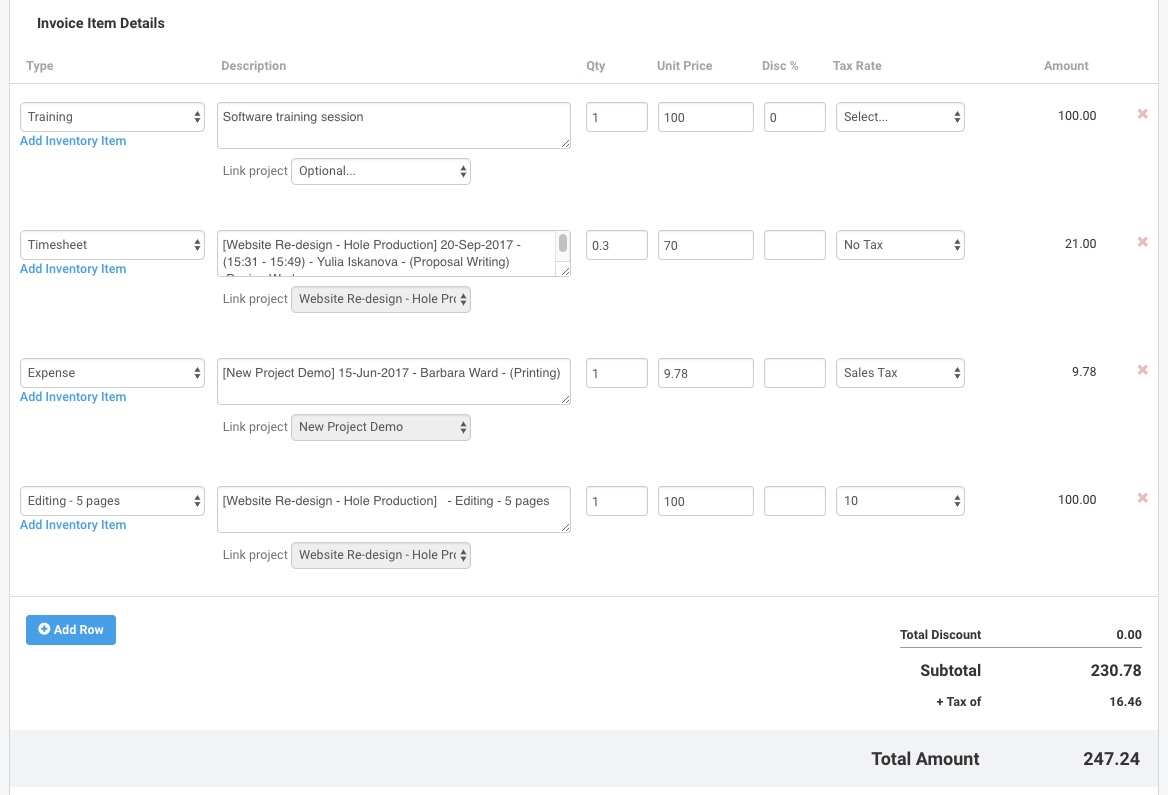Remove the Editing - 5 pages row
Viewport: 1168px width, 795px height.
(x=1142, y=498)
